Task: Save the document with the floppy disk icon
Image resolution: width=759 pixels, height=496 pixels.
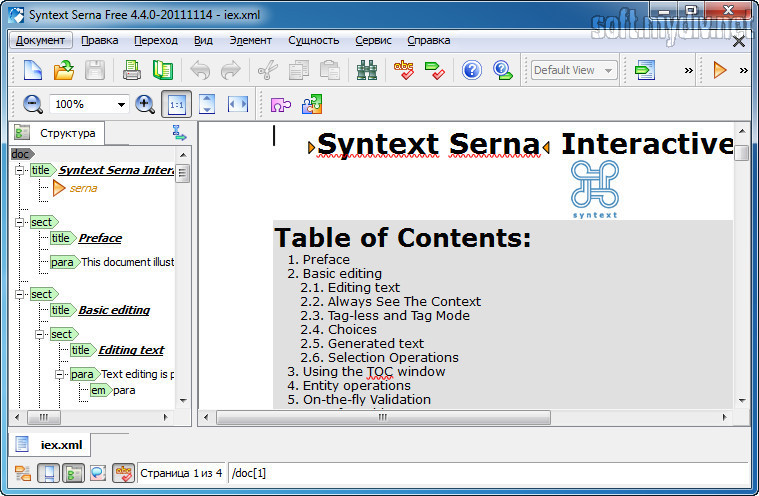Action: pos(95,70)
